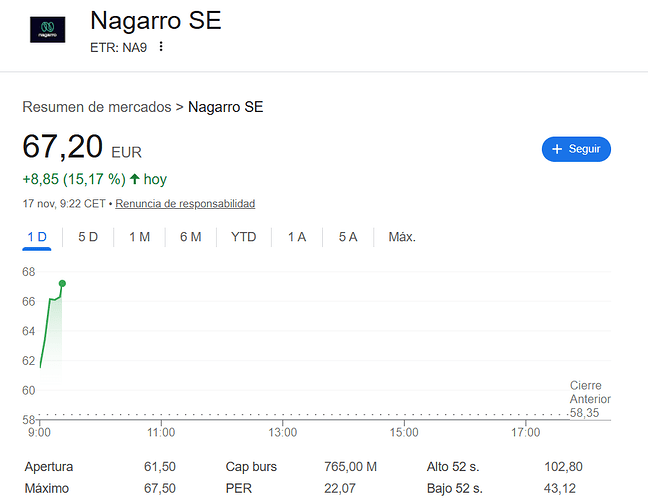Image resolution: width=648 pixels, height=500 pixels.
Task: Click the Alto 52 s. value
Action: coord(562,467)
